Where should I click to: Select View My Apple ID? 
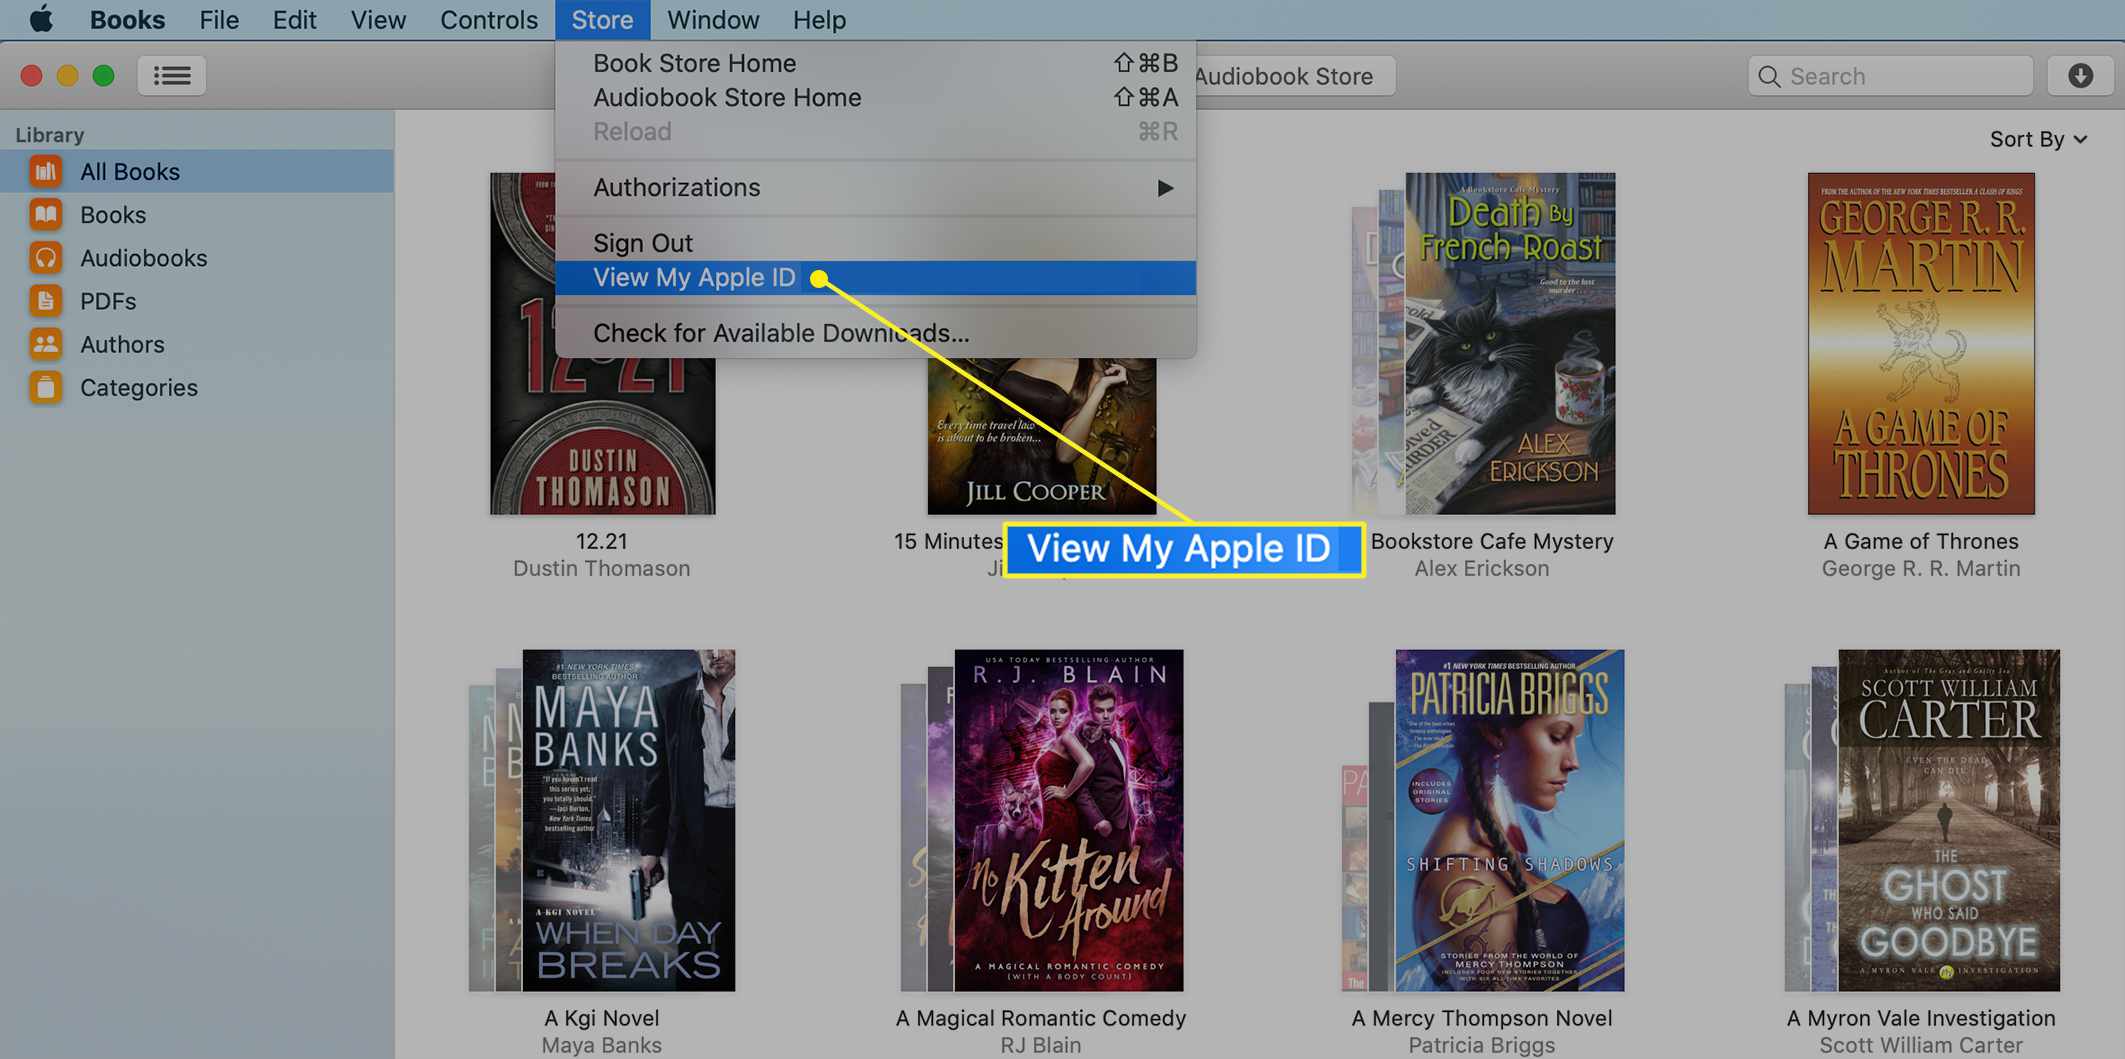(875, 278)
